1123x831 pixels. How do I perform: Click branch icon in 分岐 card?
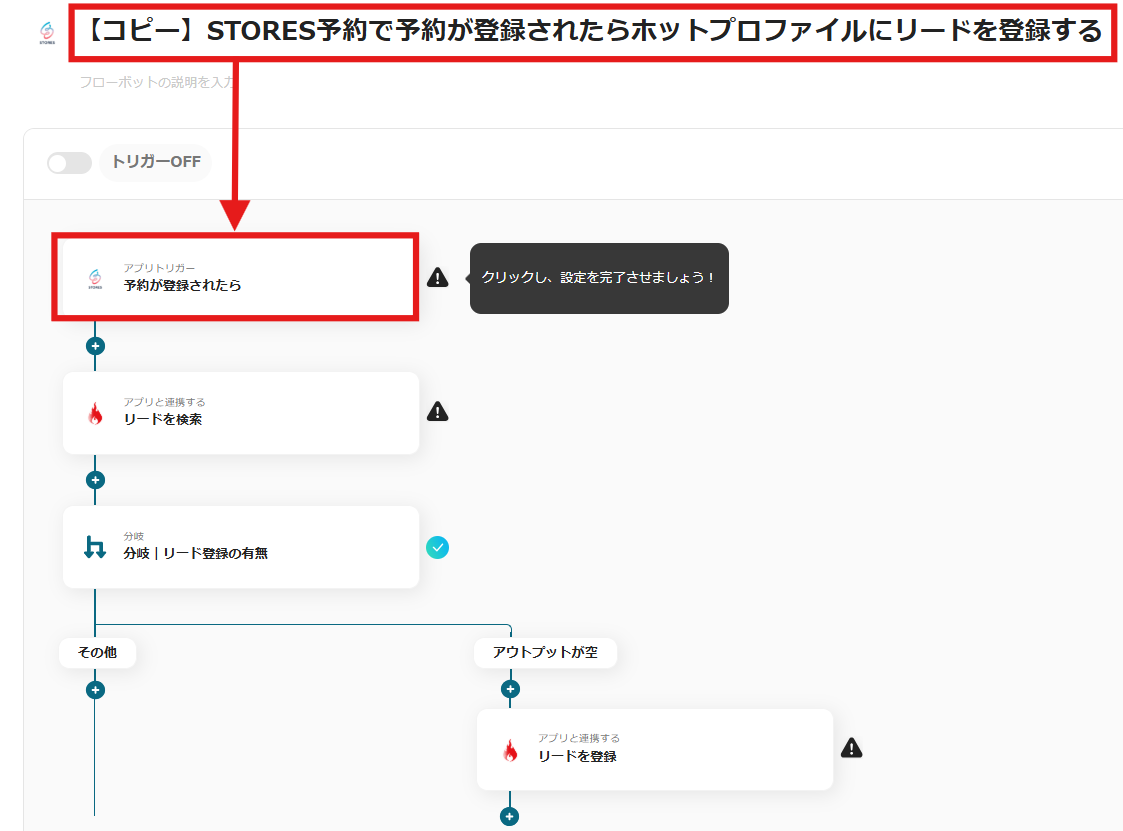(95, 547)
